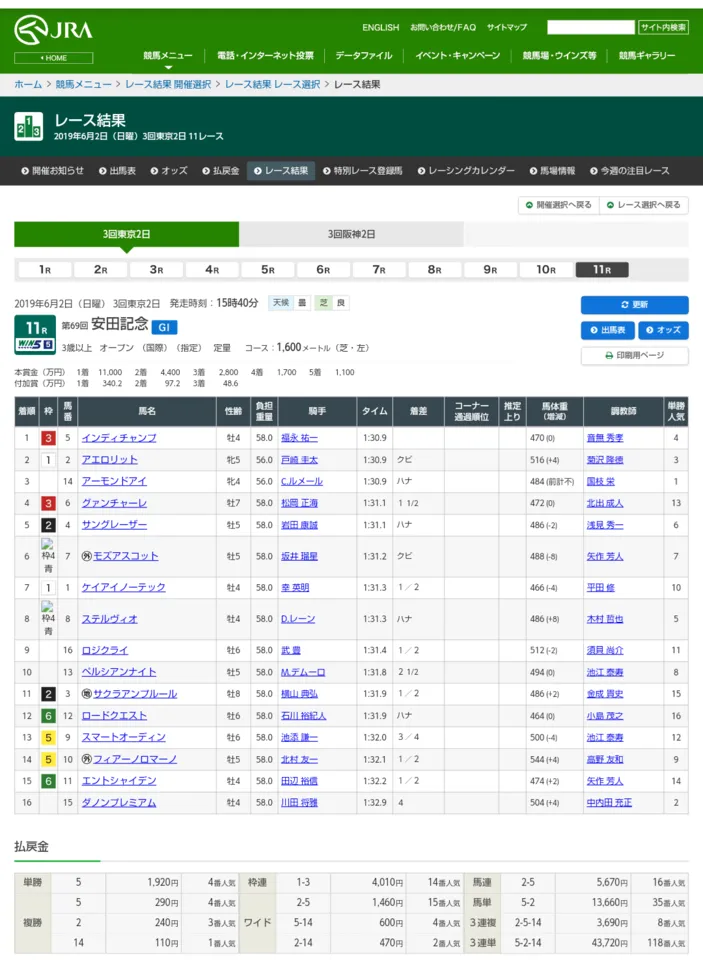The width and height of the screenshot is (703, 960).
Task: Open 競馬ギャラリー menu
Action: [647, 56]
